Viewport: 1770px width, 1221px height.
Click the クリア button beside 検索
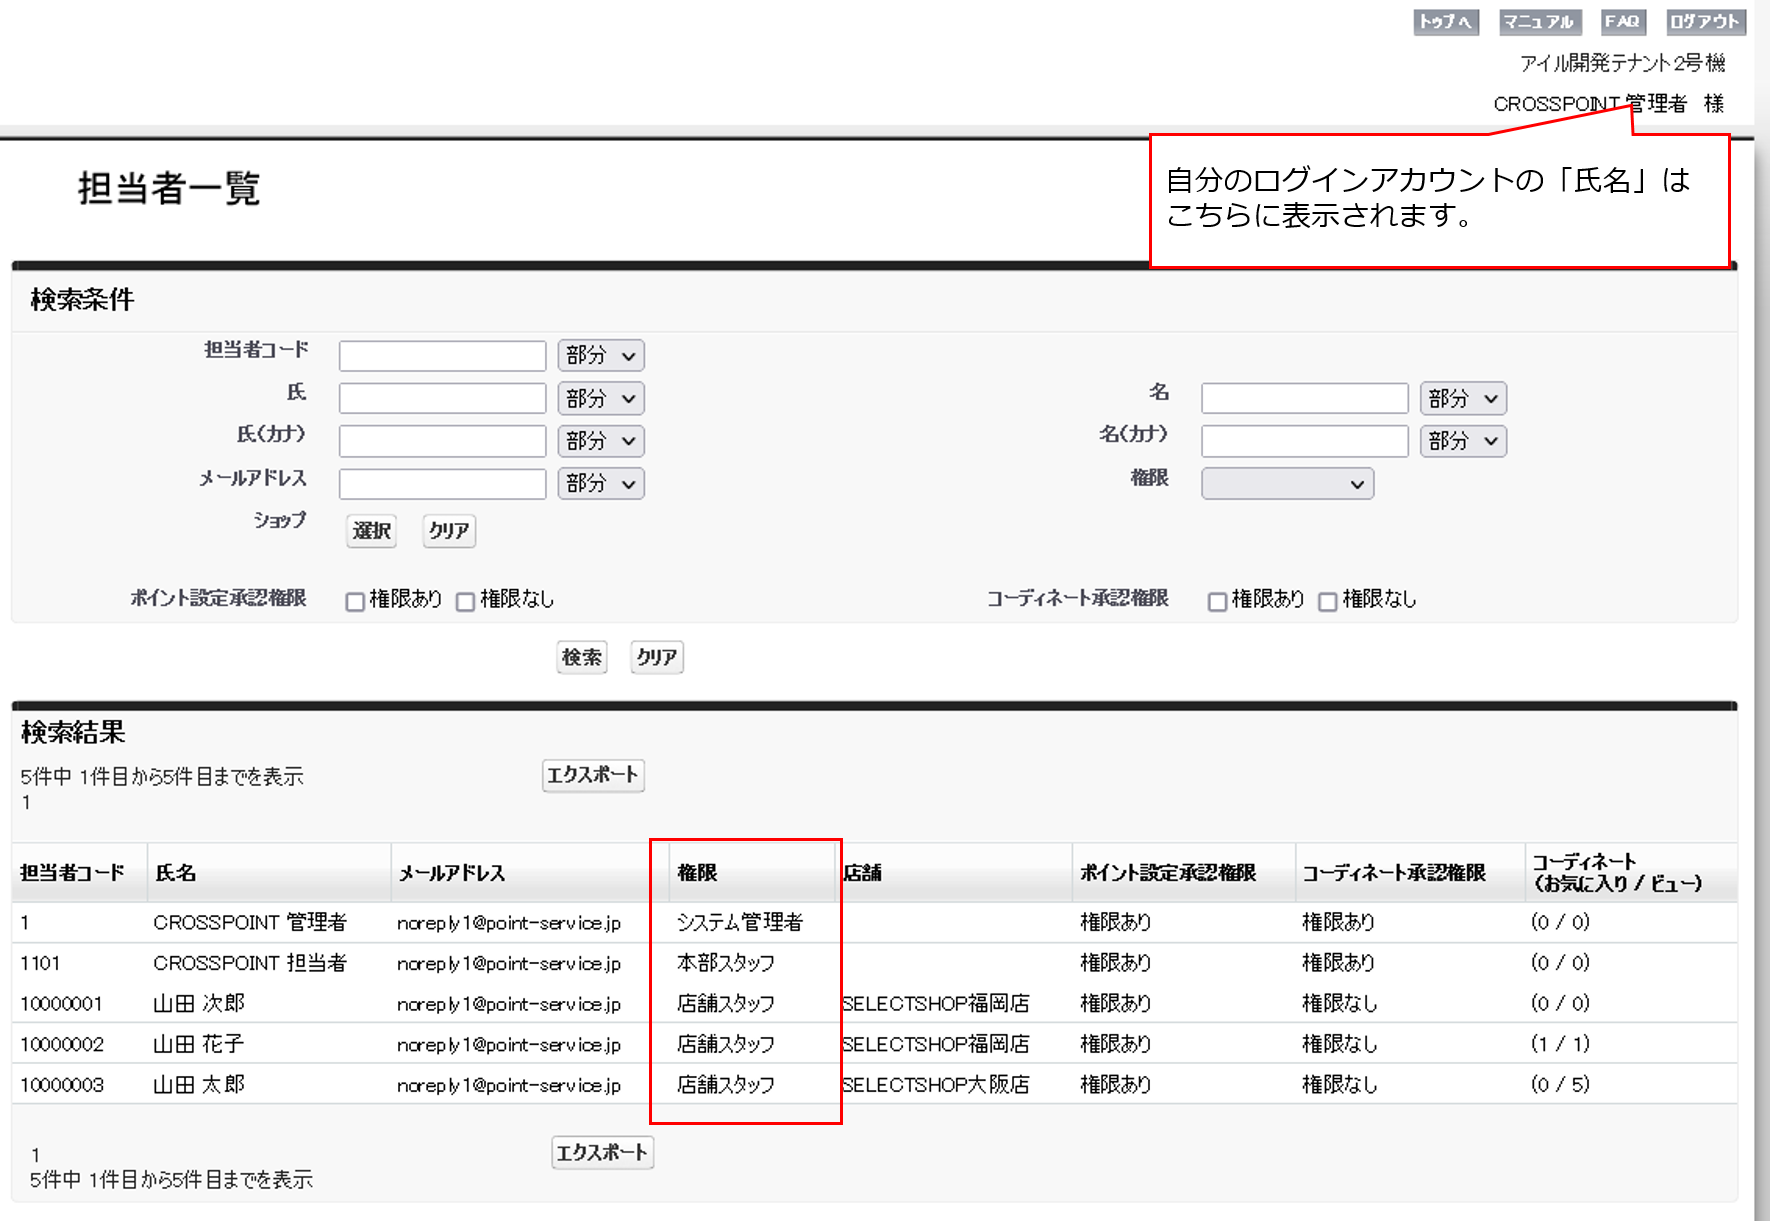(656, 657)
